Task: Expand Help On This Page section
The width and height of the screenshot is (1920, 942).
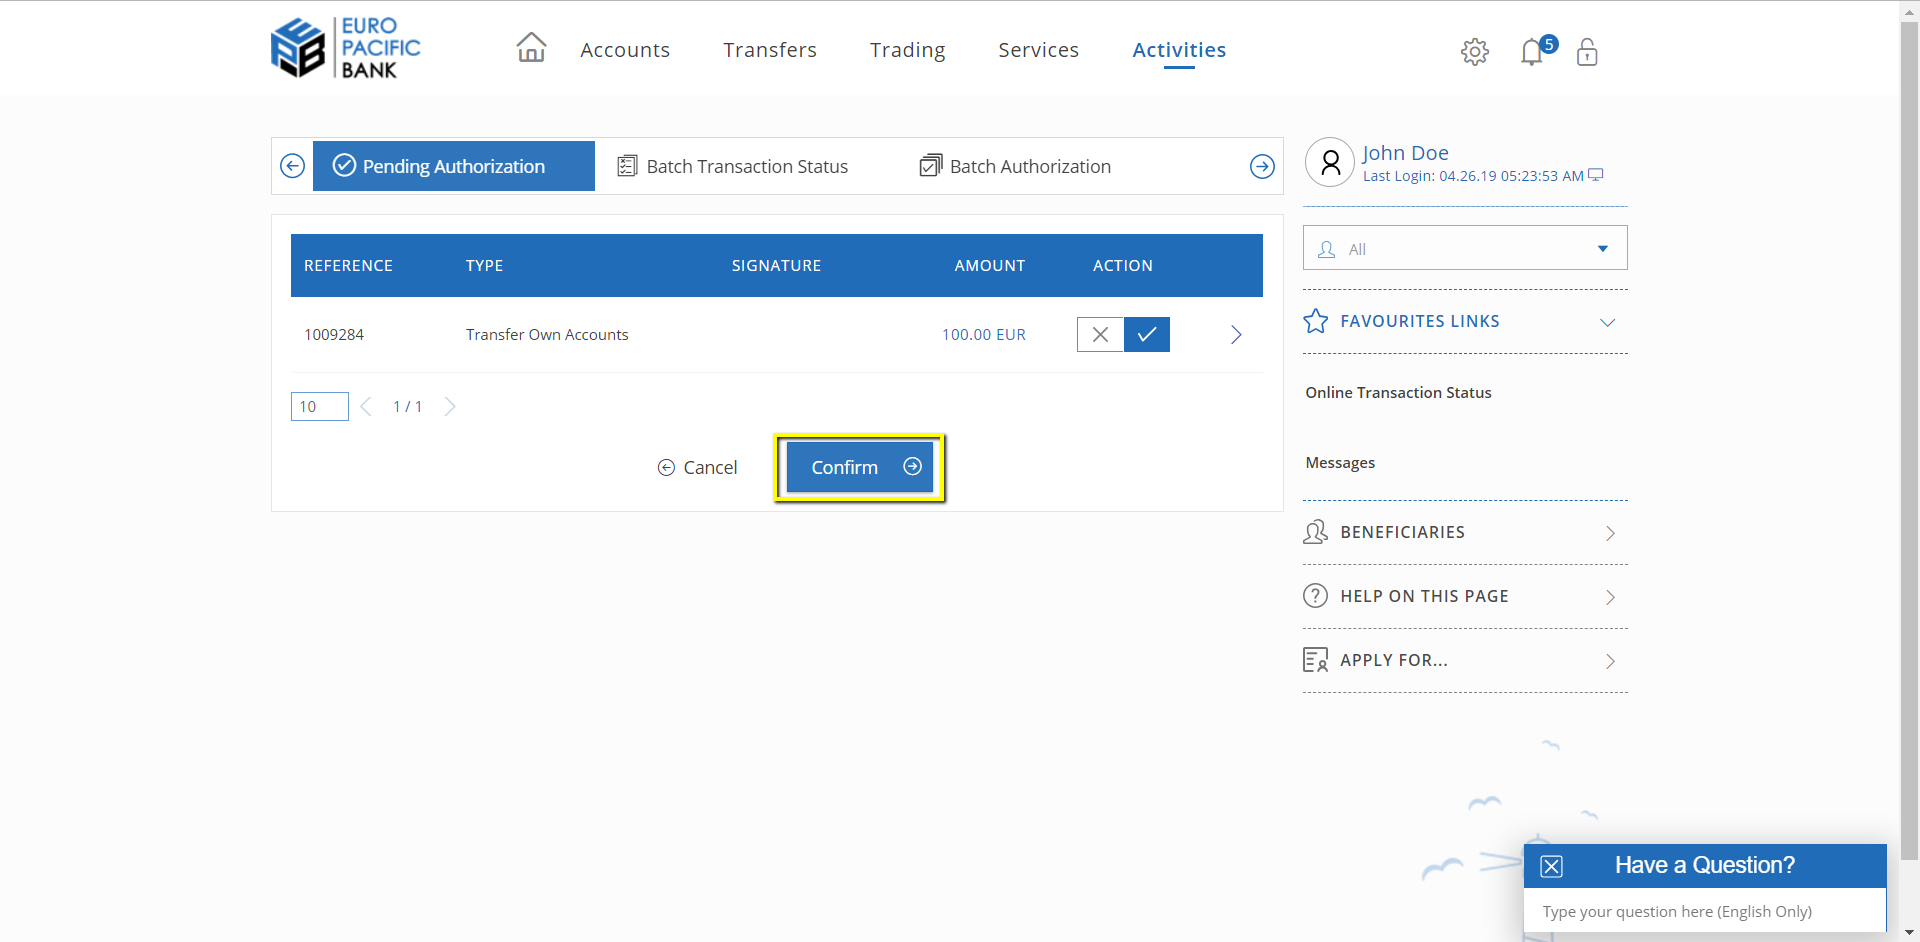Action: pyautogui.click(x=1465, y=597)
